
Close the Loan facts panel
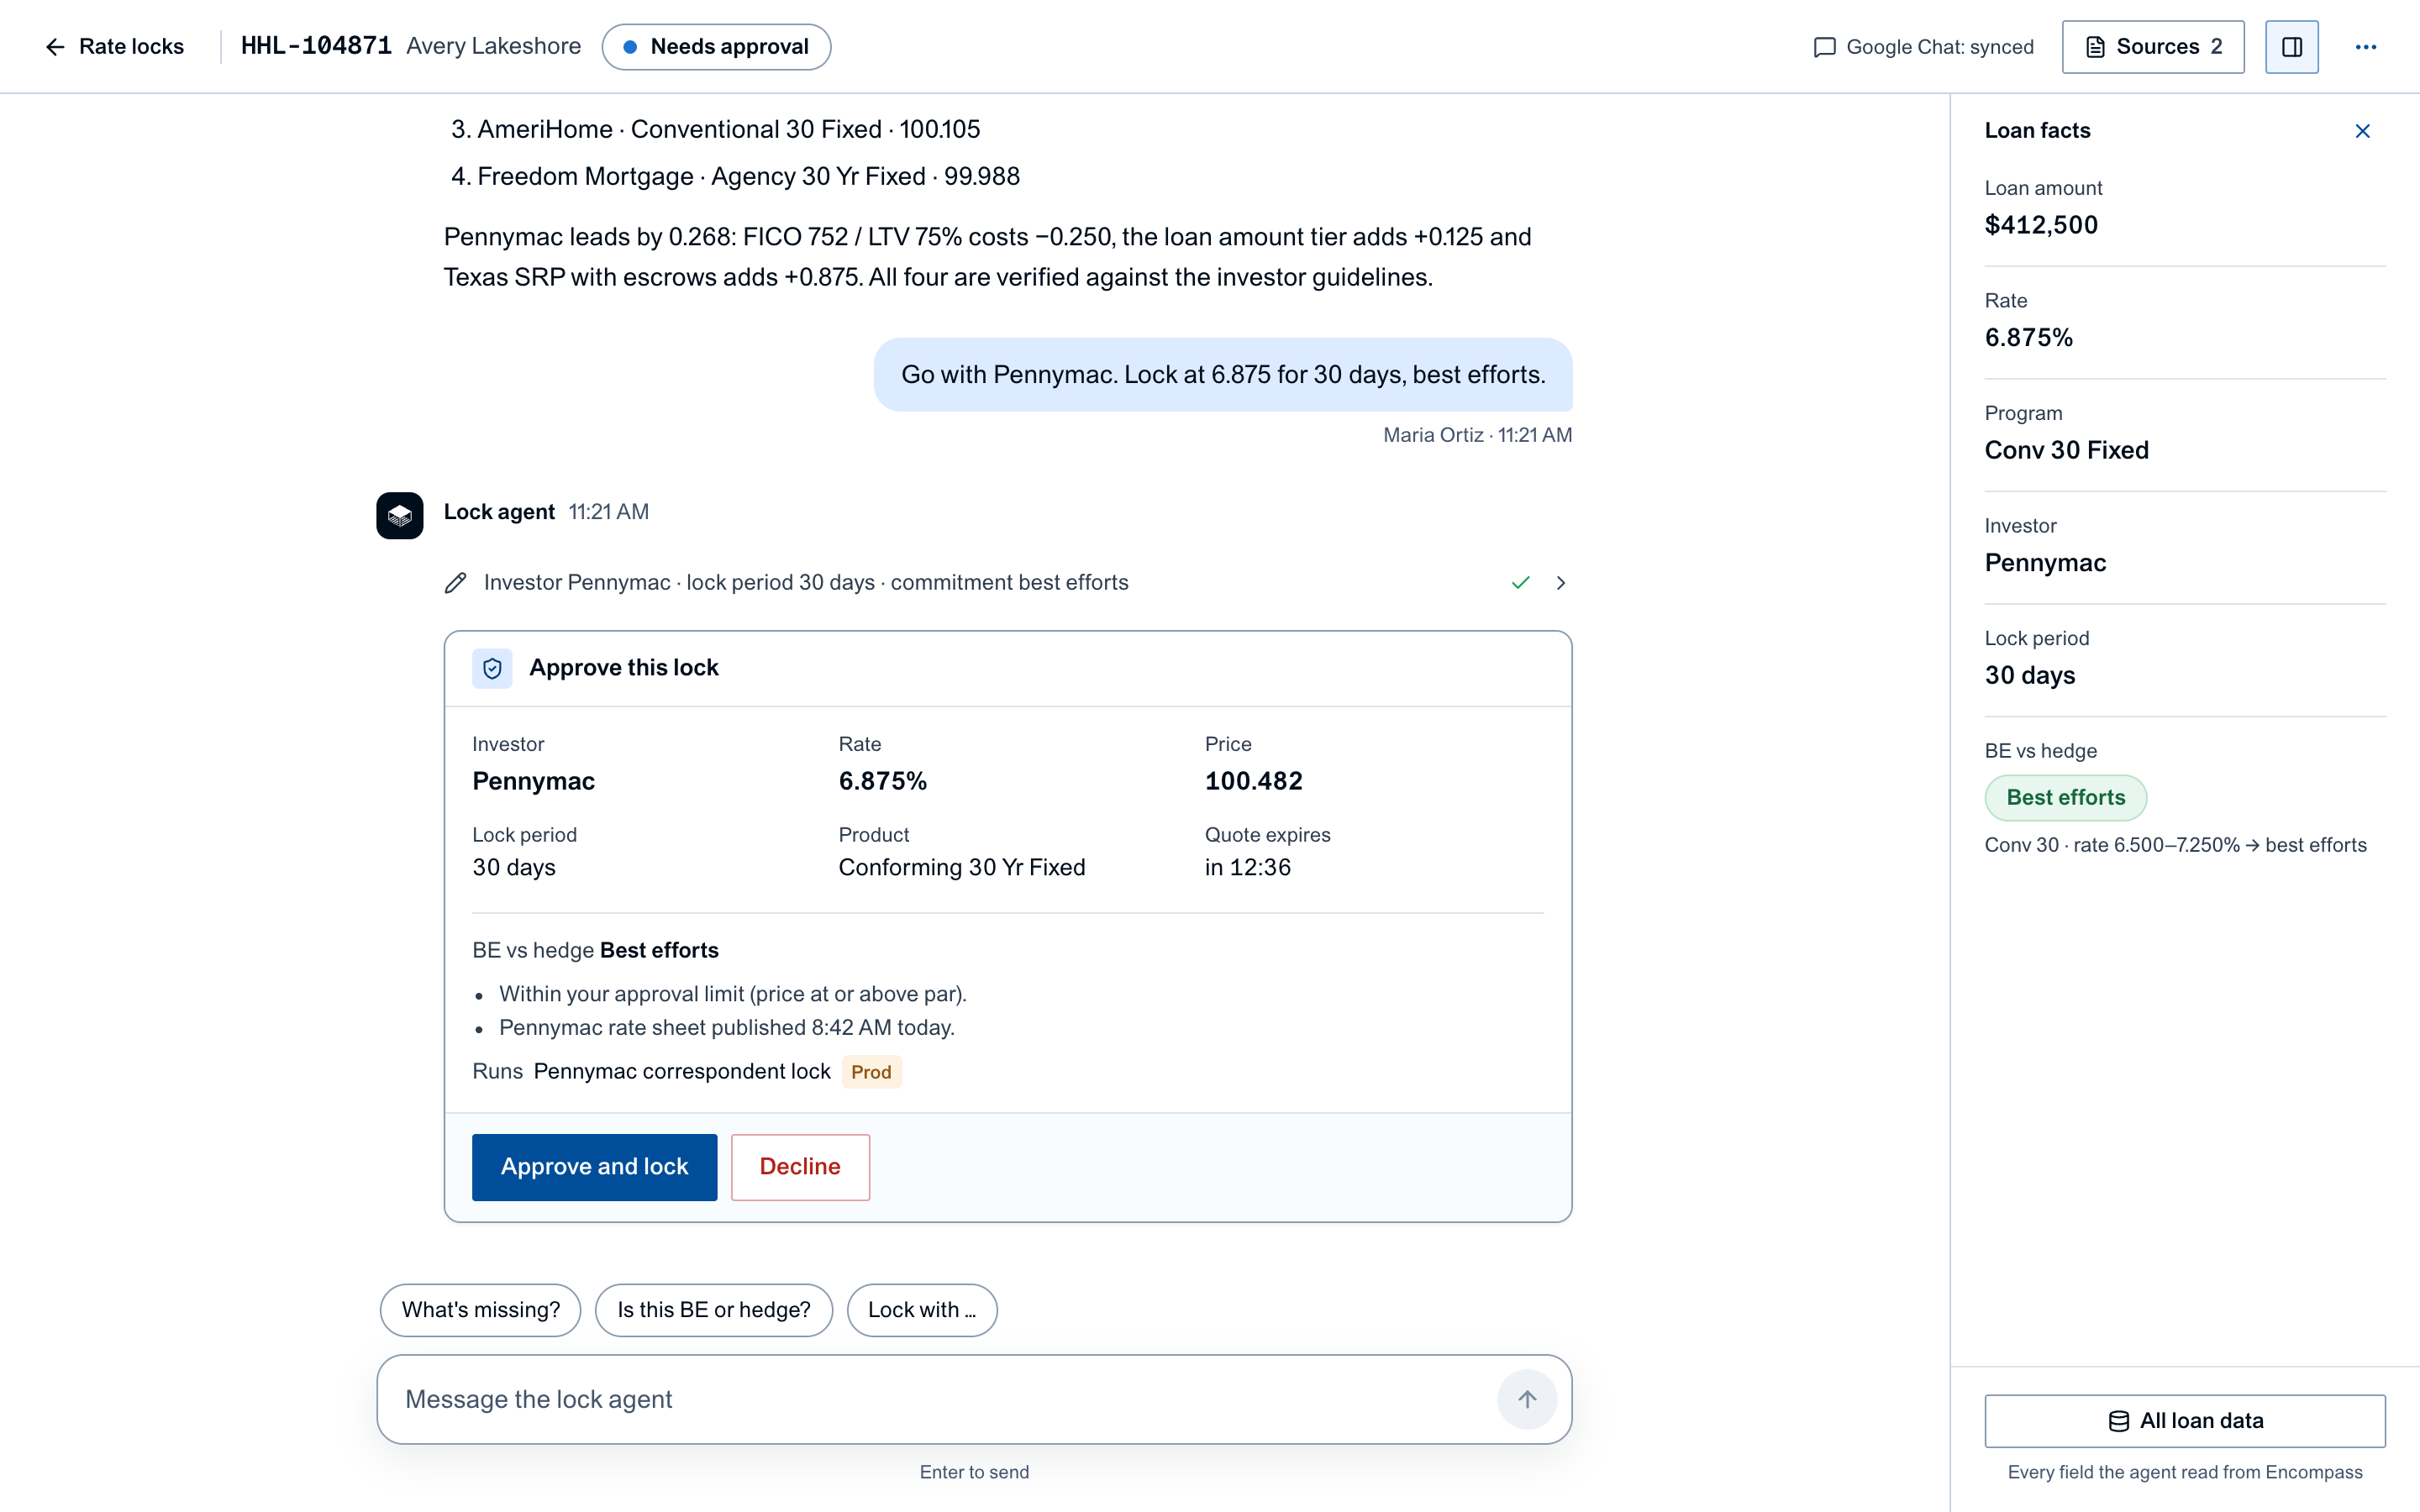[2363, 131]
